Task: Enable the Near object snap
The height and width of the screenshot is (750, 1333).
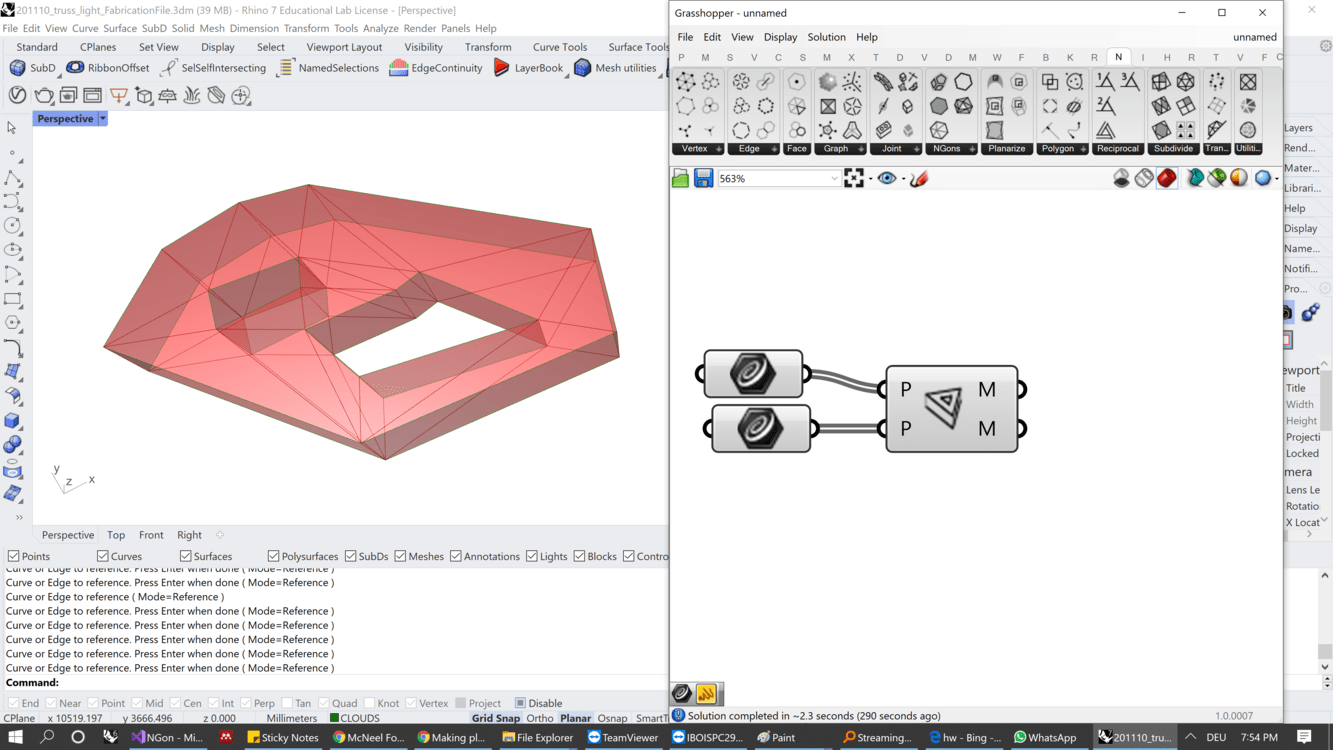Action: pyautogui.click(x=51, y=703)
